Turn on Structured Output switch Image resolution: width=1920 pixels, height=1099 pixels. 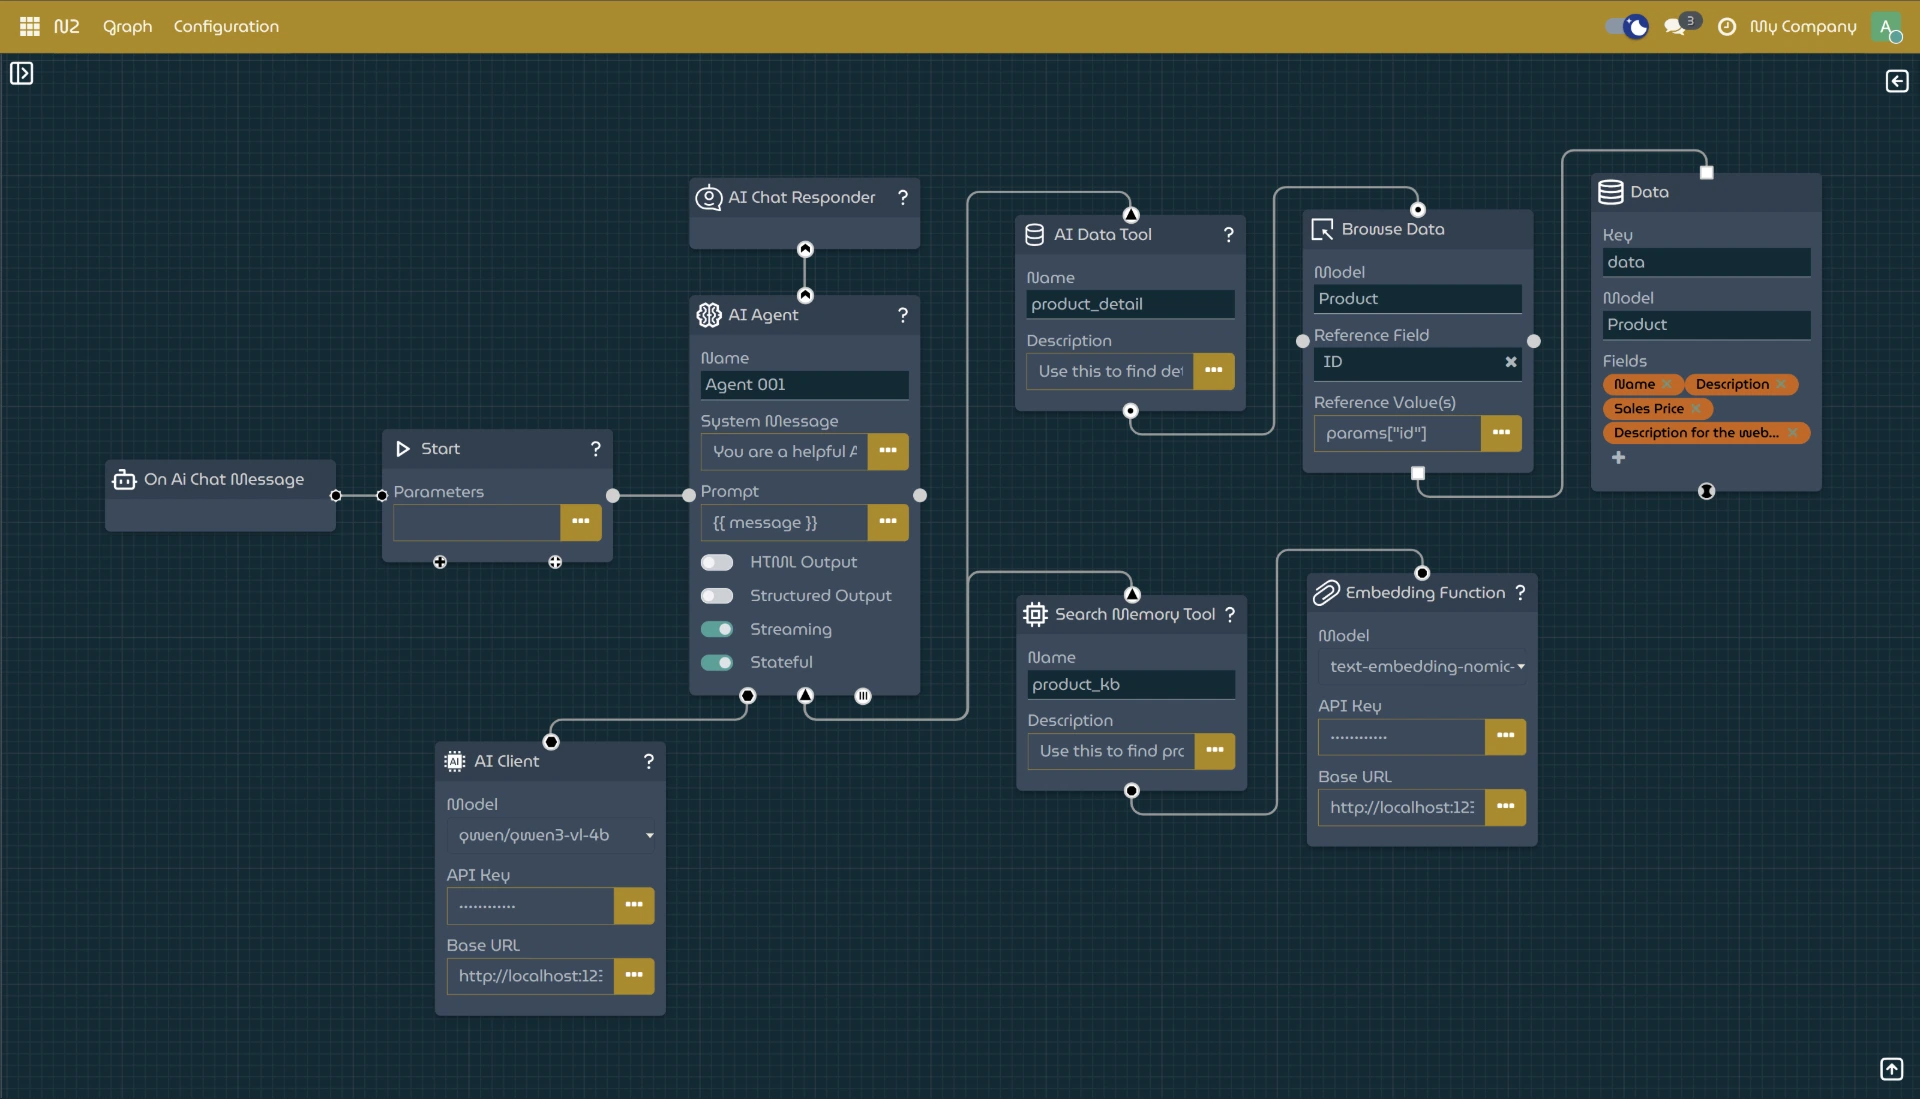click(717, 596)
